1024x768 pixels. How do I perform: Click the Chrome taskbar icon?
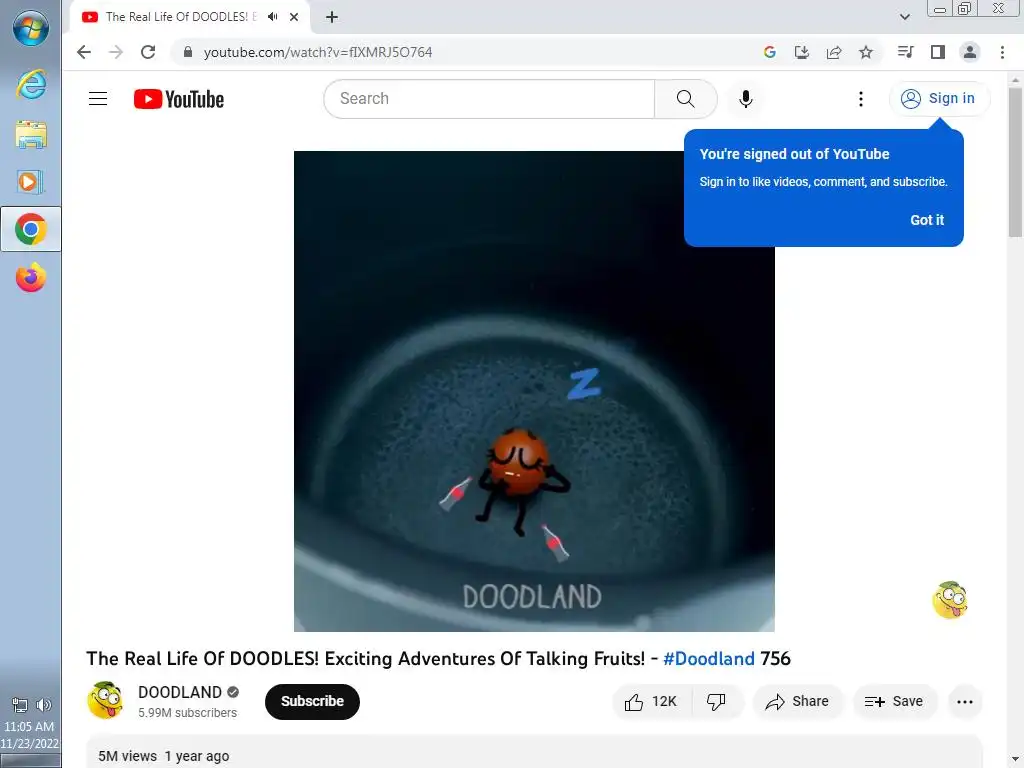[31, 229]
